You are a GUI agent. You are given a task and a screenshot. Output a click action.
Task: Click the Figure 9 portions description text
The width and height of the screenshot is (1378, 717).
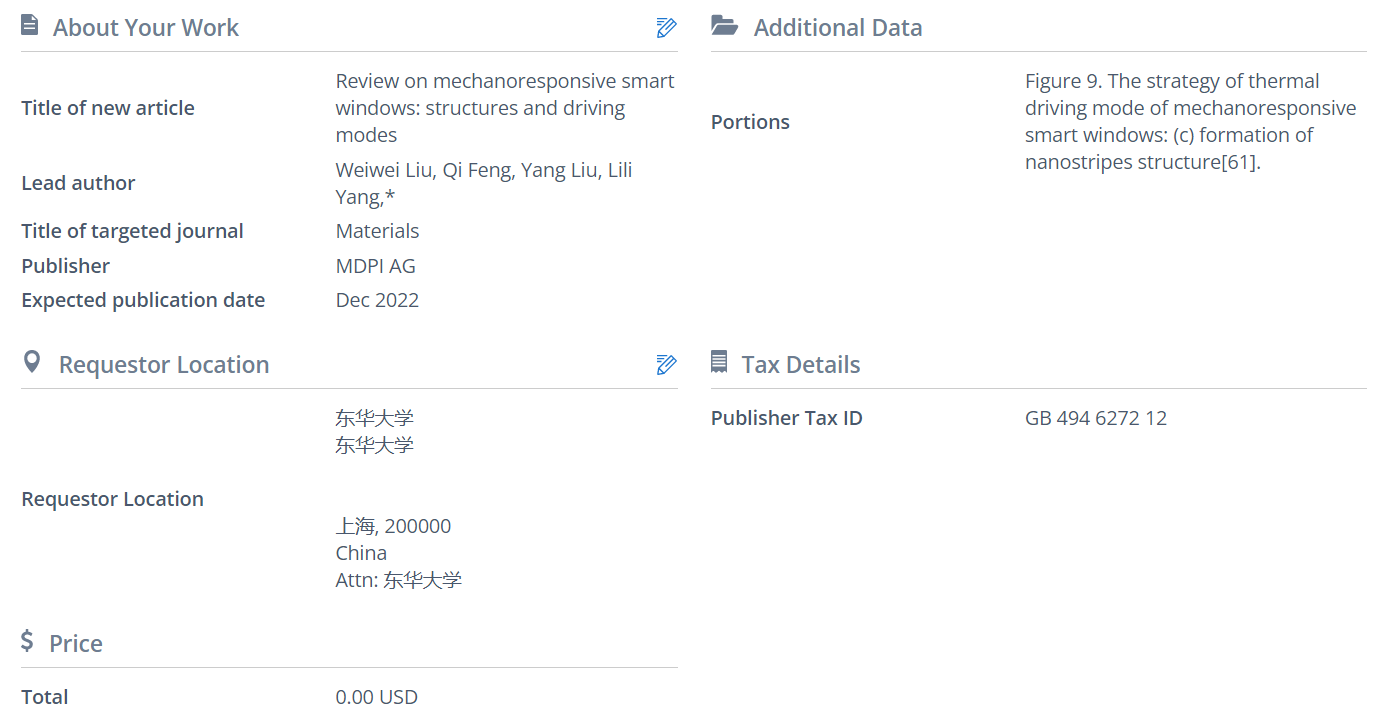(1190, 121)
